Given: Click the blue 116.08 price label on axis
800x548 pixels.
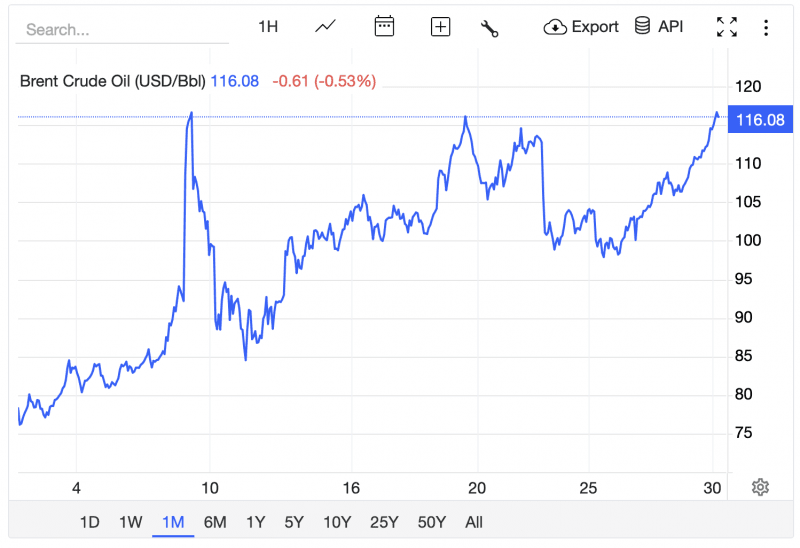Looking at the screenshot, I should click(x=760, y=119).
